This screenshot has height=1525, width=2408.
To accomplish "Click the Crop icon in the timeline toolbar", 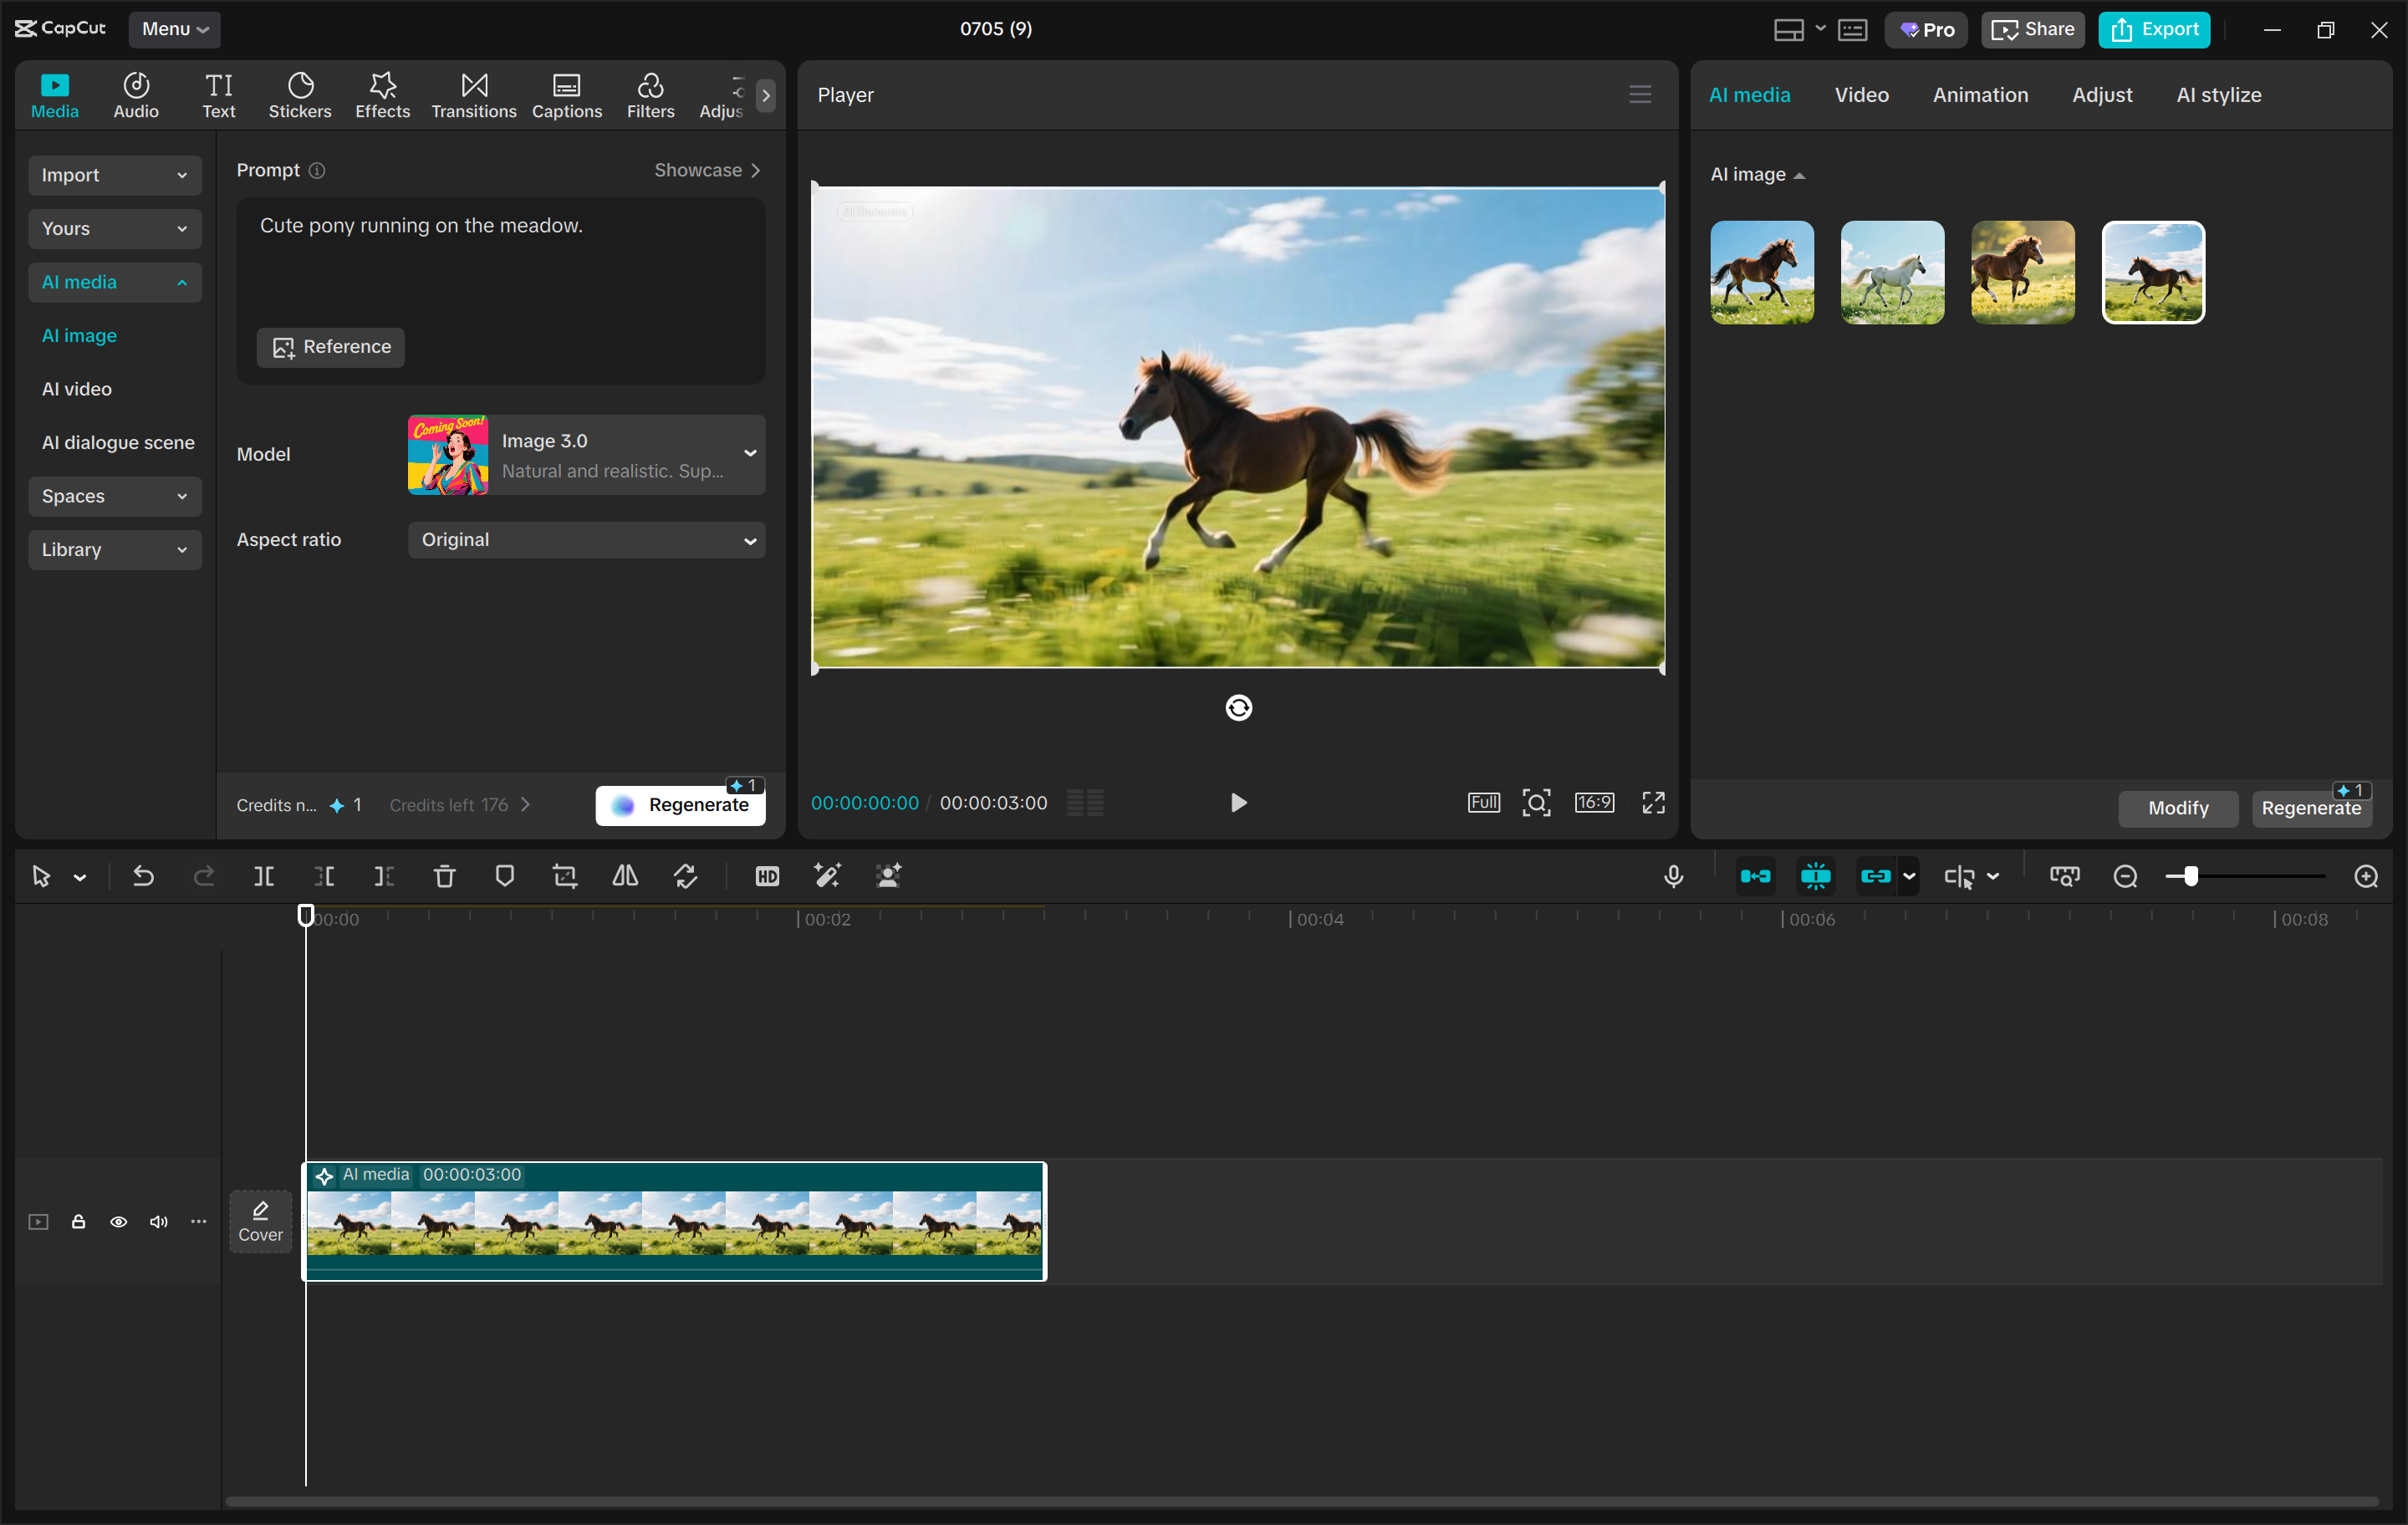I will tap(564, 875).
